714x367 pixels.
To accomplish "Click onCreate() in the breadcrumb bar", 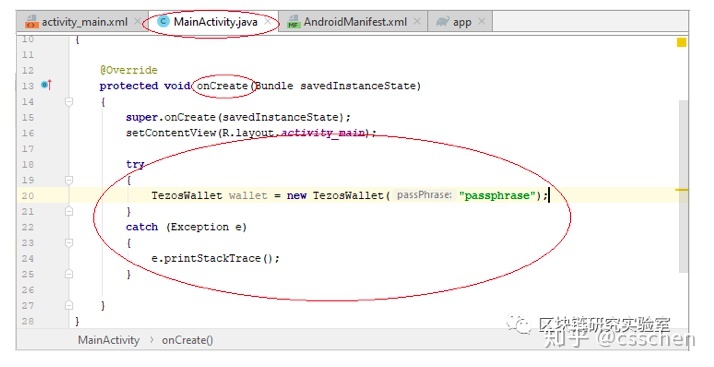I will tap(187, 340).
